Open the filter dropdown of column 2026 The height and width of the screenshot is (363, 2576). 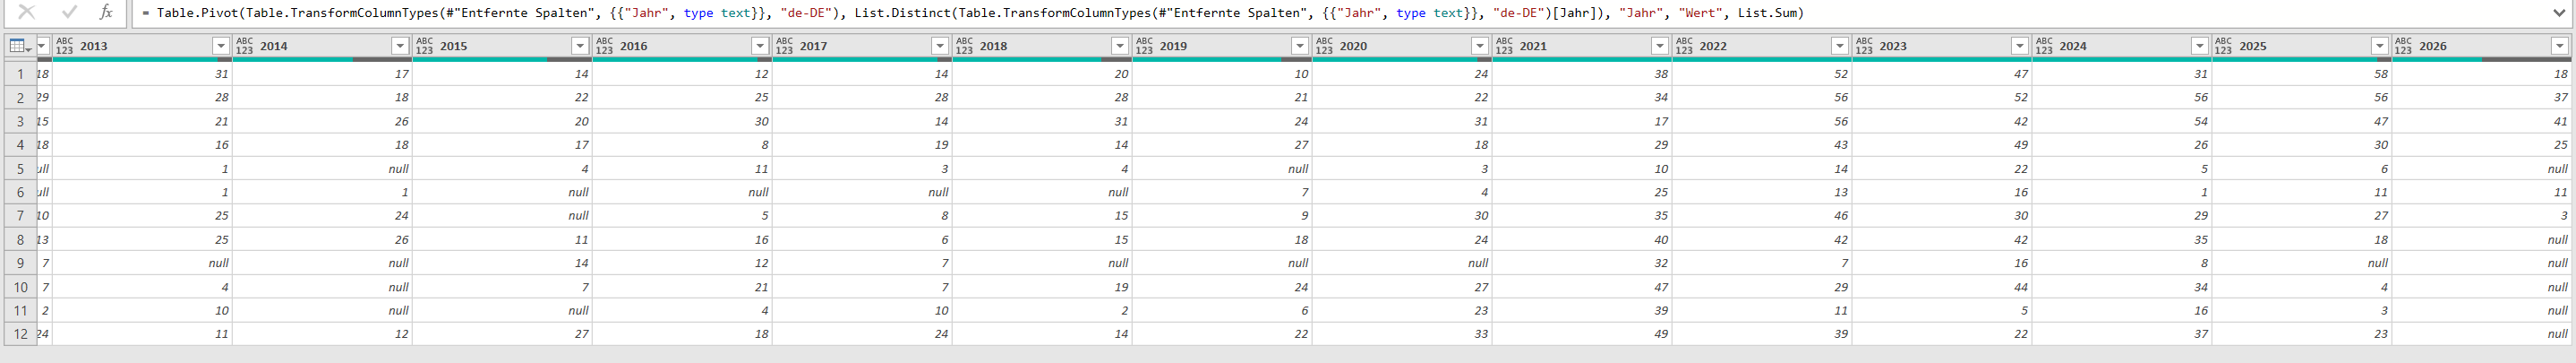[2560, 46]
